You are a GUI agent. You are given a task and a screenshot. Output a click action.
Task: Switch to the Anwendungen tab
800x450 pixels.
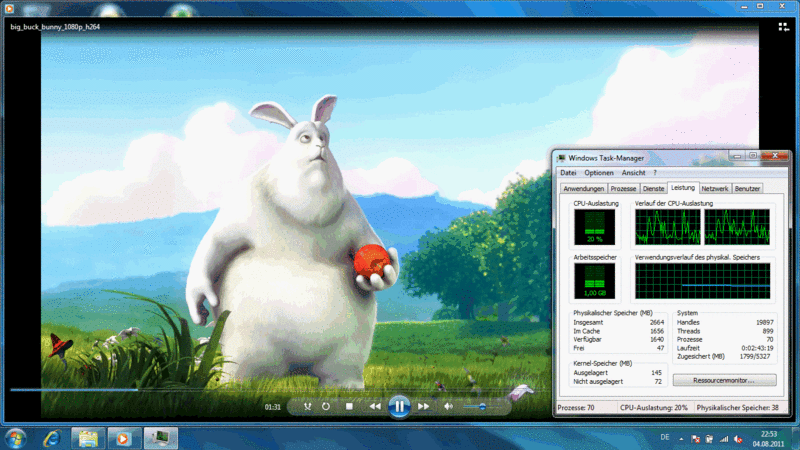tap(583, 189)
